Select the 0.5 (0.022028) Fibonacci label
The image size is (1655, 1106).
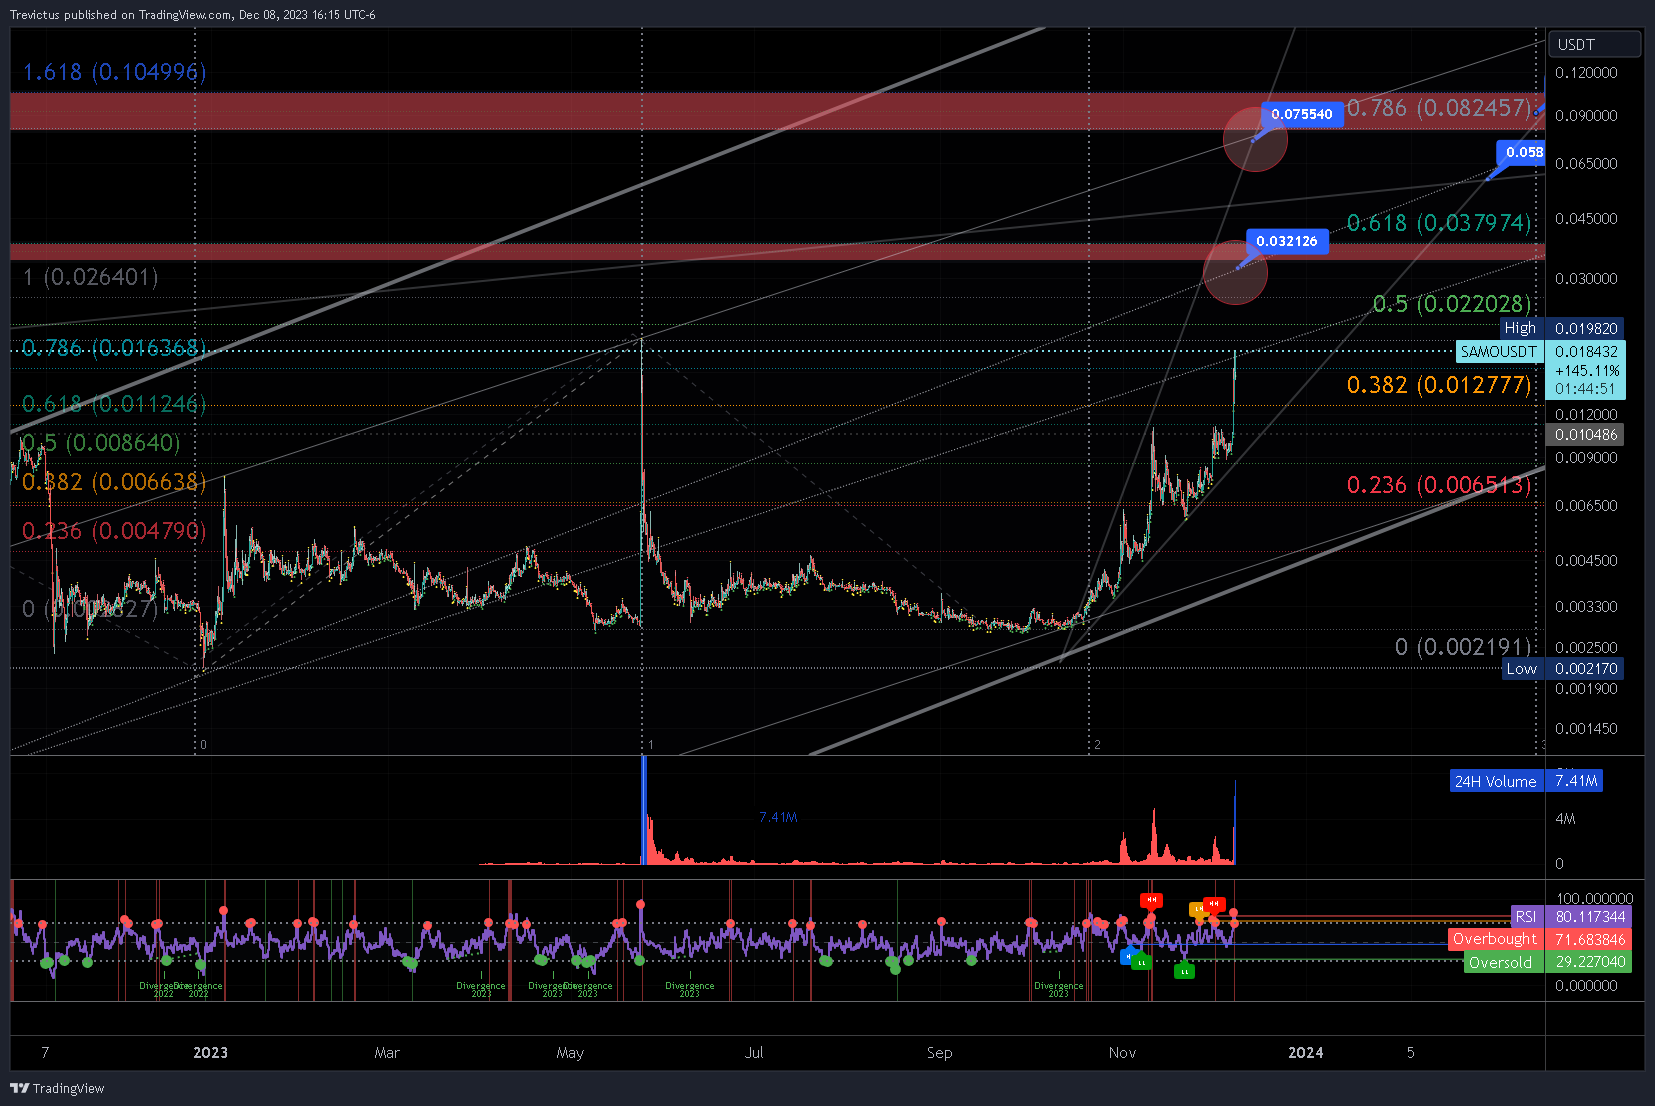click(1452, 303)
